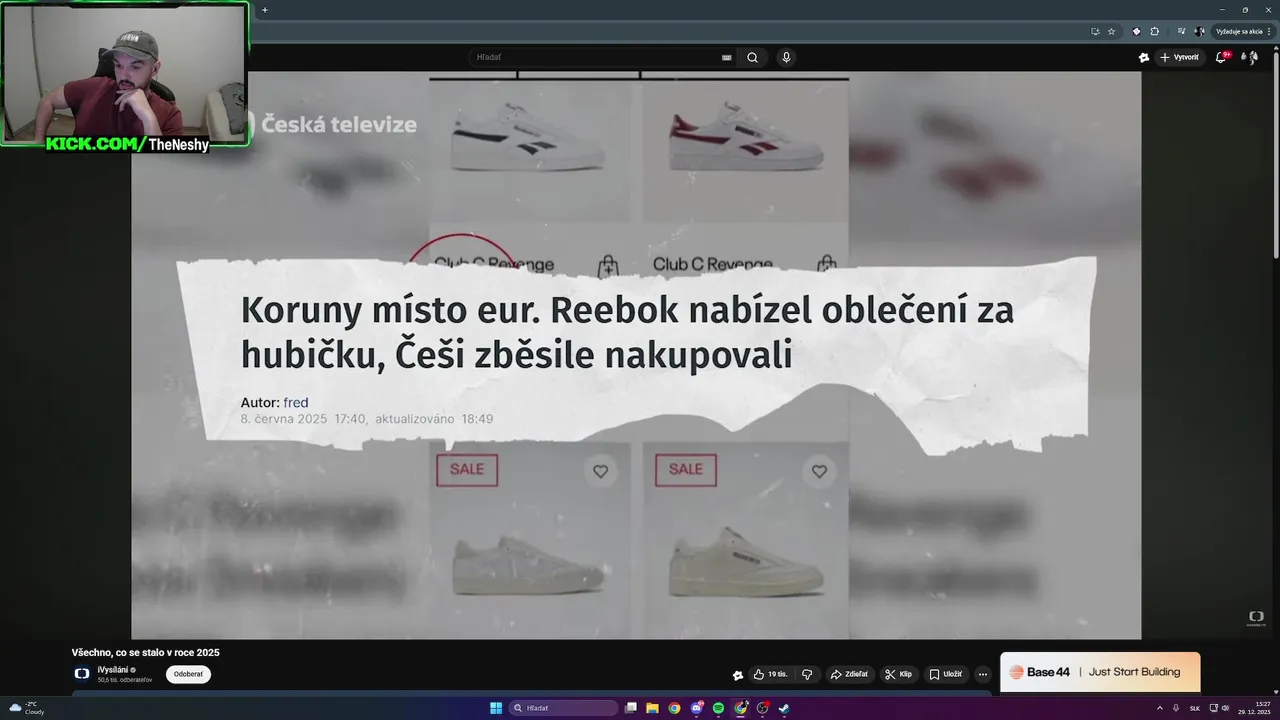Image resolution: width=1280 pixels, height=720 pixels.
Task: Switch the SLK keyboard language
Action: pos(1194,708)
